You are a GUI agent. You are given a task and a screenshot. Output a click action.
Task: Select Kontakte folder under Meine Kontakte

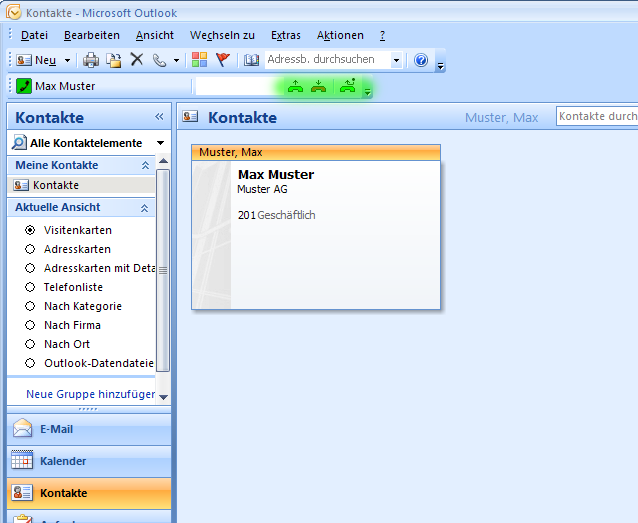(81, 185)
